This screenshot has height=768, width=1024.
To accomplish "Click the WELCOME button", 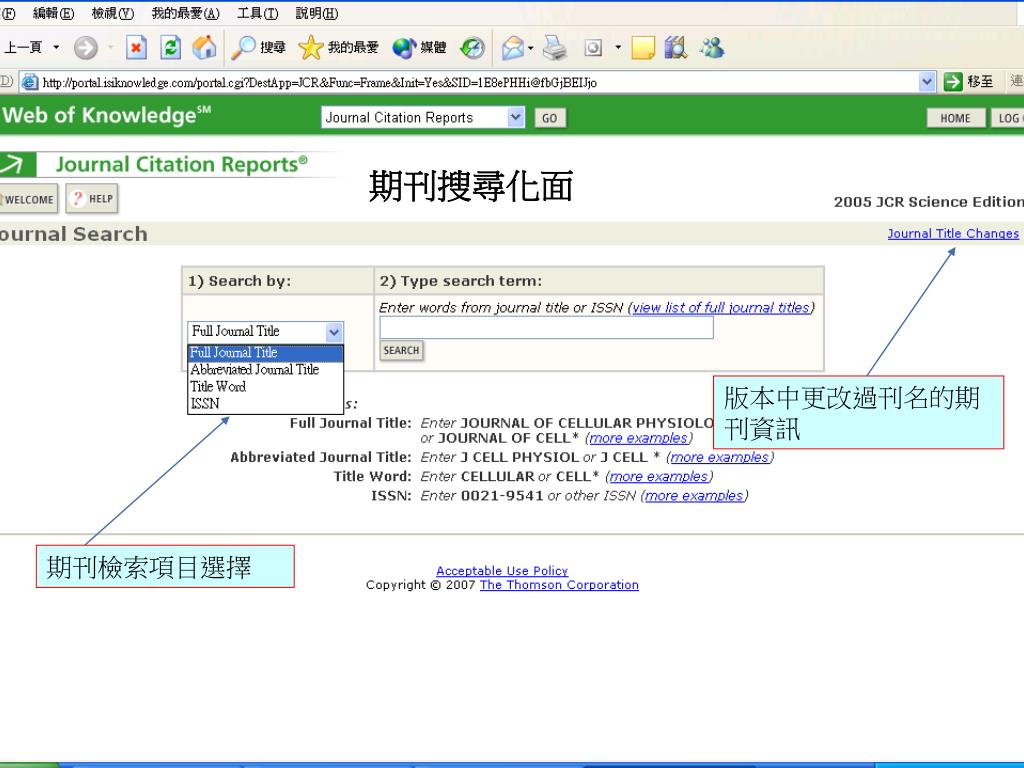I will pos(28,199).
